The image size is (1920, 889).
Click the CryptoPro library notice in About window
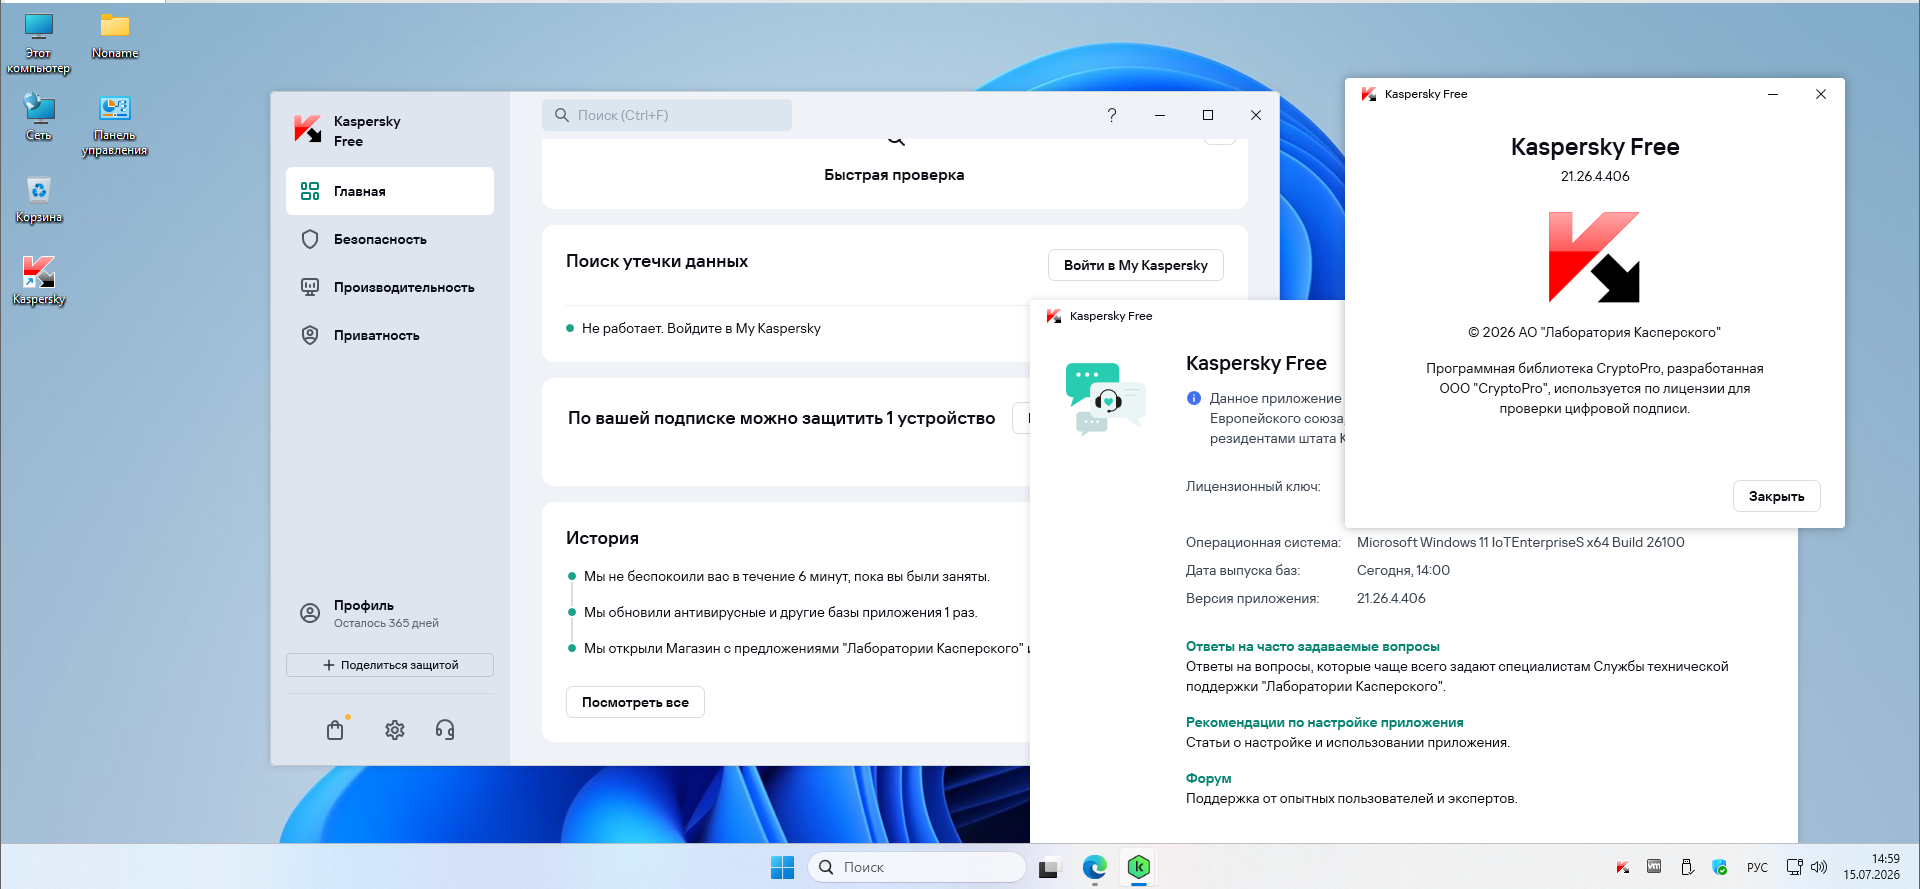click(x=1594, y=388)
